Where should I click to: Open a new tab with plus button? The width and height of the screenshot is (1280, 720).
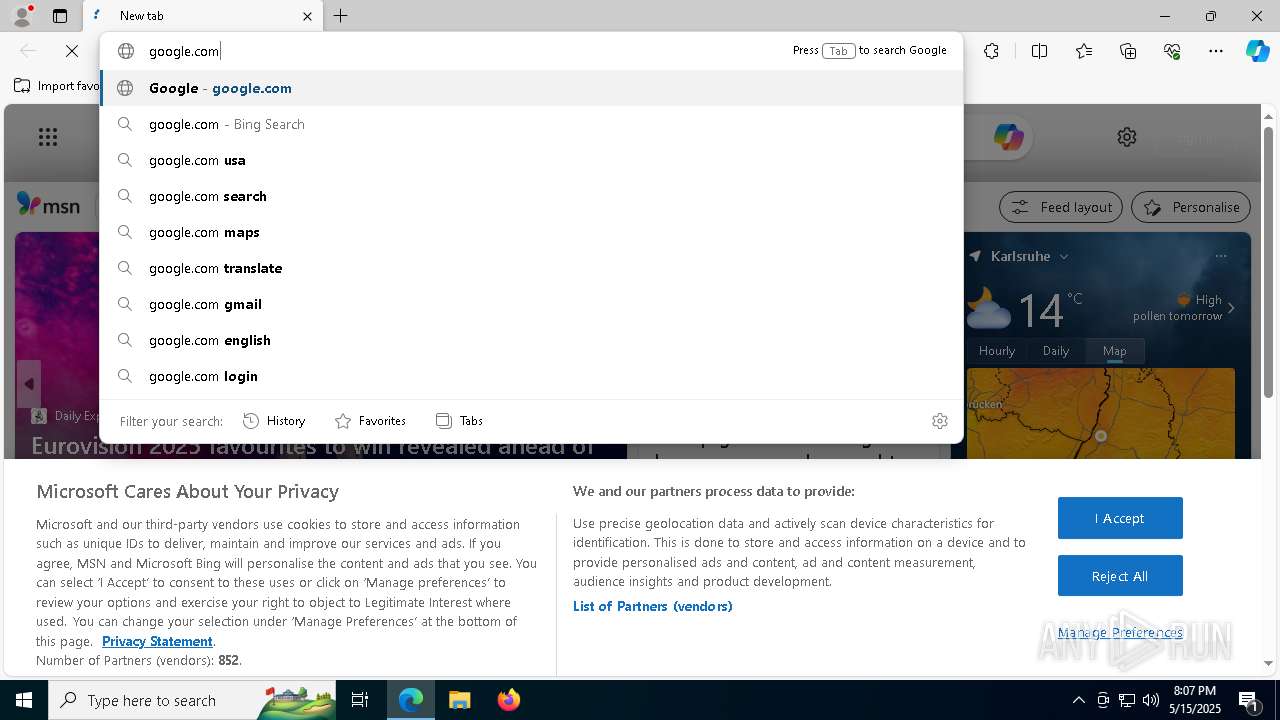pyautogui.click(x=341, y=16)
